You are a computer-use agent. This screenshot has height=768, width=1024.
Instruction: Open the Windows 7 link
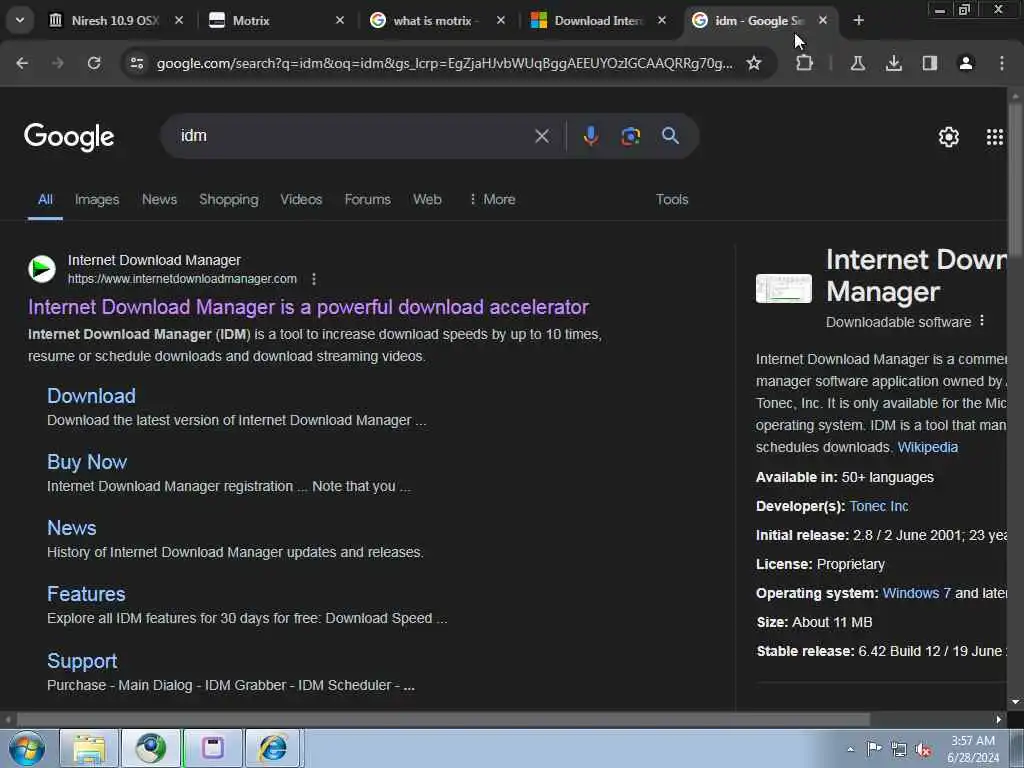click(x=916, y=593)
